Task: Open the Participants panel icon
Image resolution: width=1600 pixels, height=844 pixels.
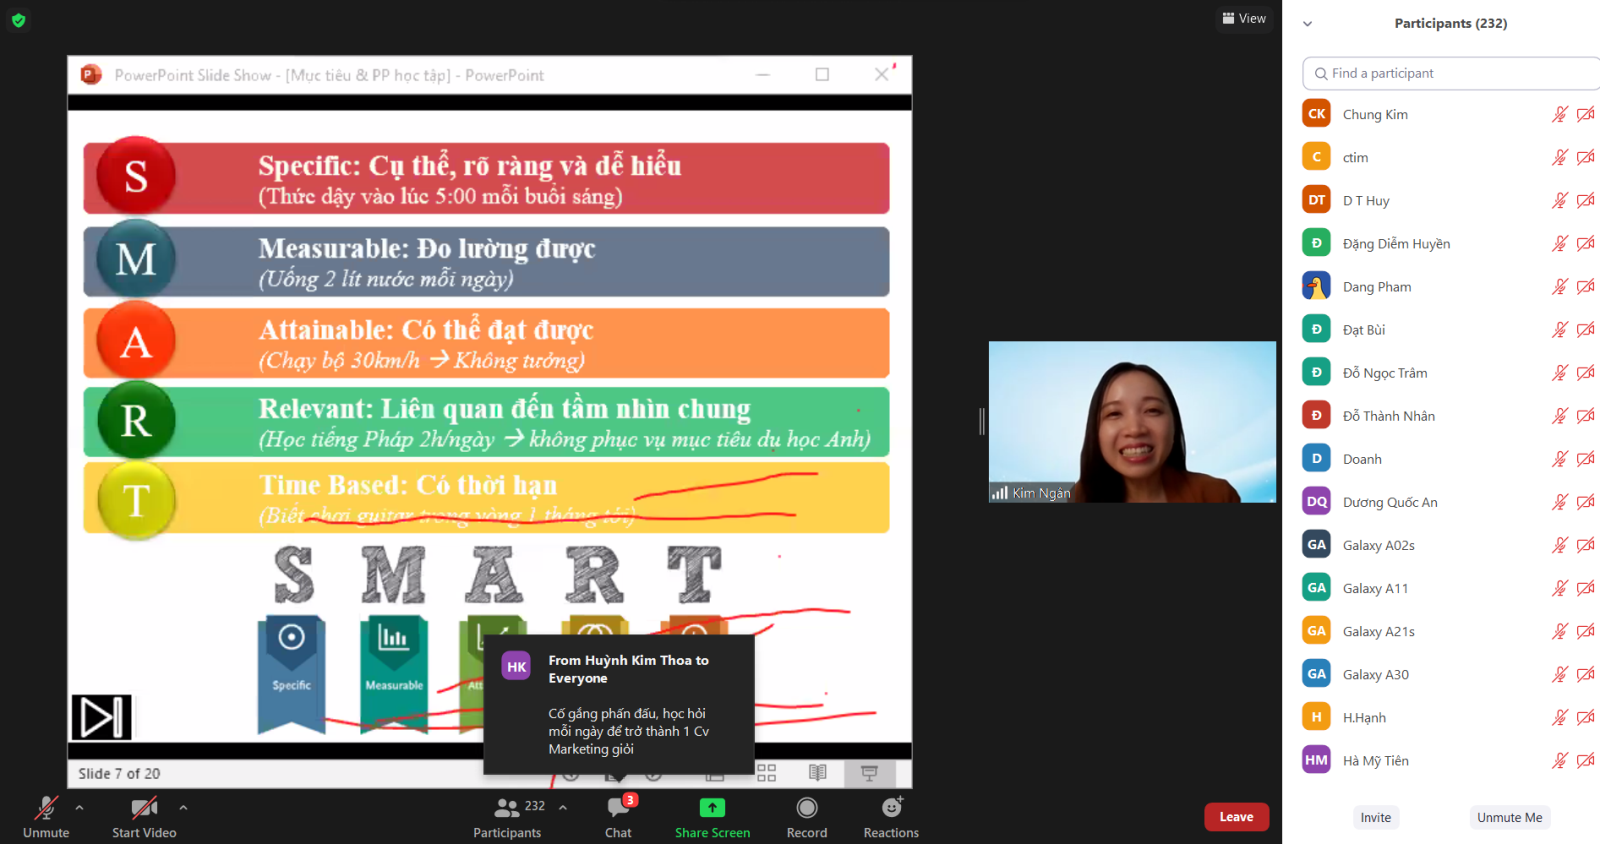Action: [507, 808]
